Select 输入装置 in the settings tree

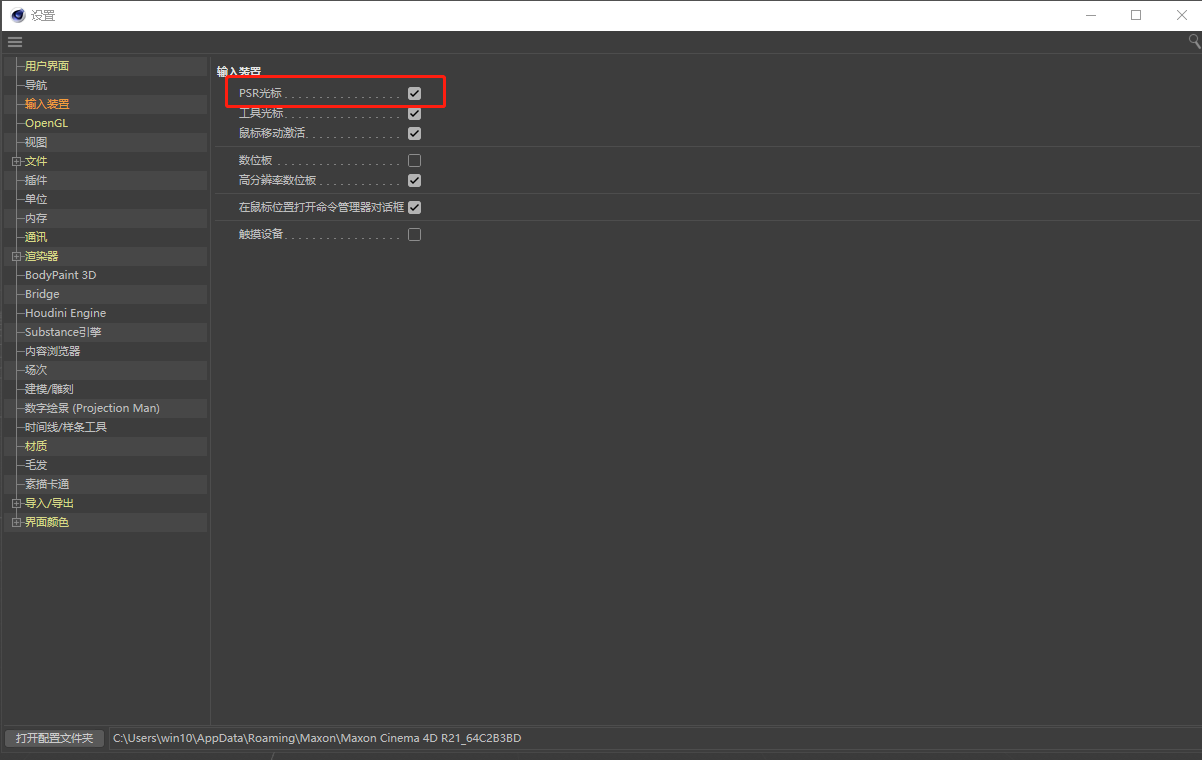click(x=47, y=104)
